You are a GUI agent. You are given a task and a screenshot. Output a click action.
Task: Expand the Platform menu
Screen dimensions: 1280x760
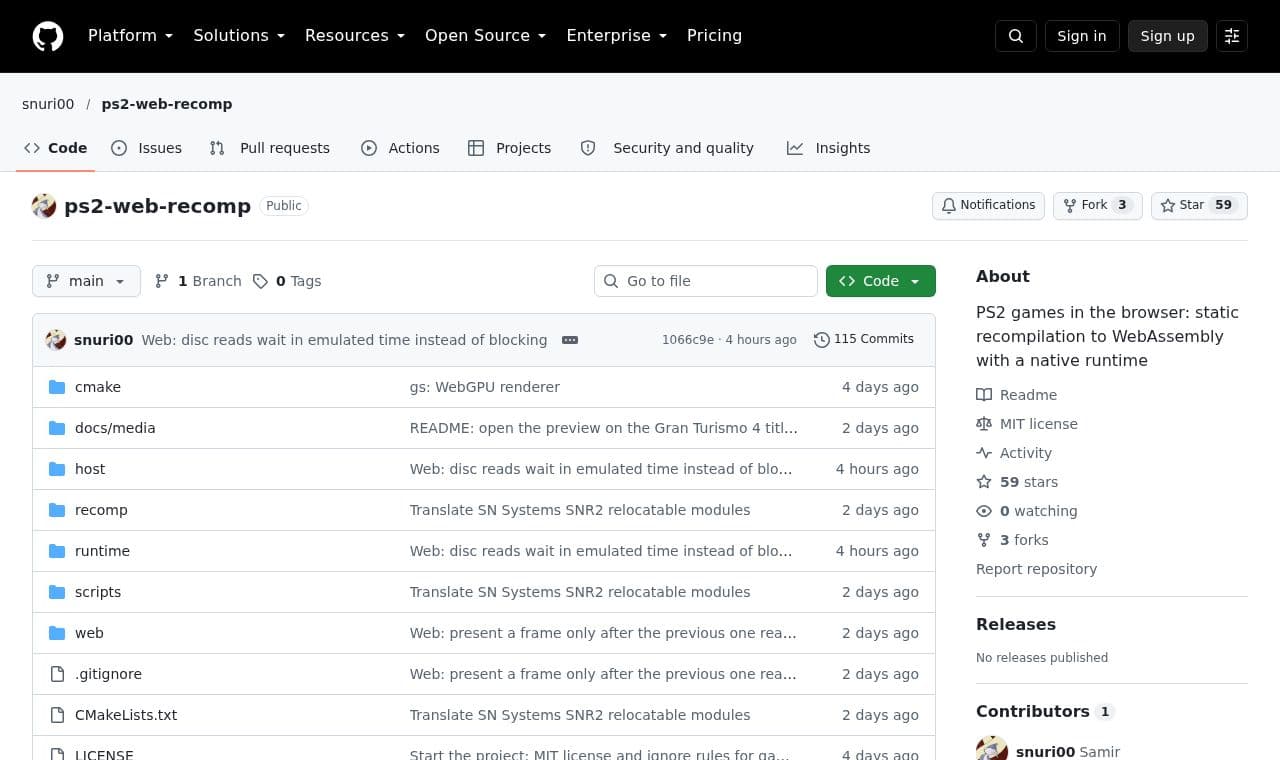[x=131, y=36]
